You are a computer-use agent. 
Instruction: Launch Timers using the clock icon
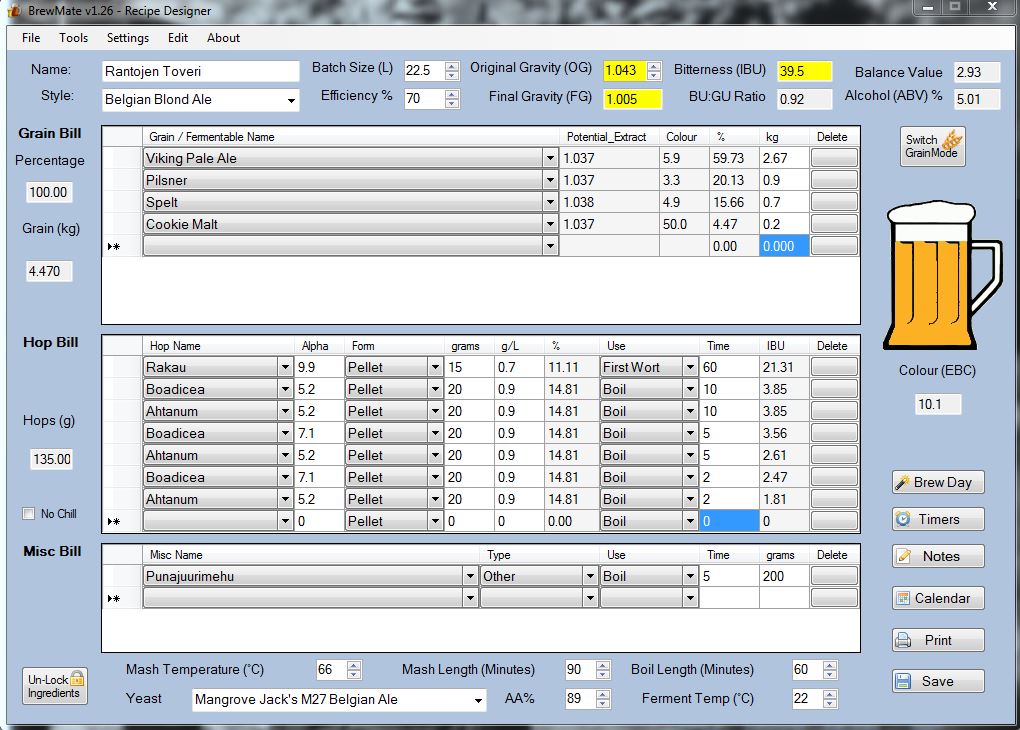coord(937,519)
